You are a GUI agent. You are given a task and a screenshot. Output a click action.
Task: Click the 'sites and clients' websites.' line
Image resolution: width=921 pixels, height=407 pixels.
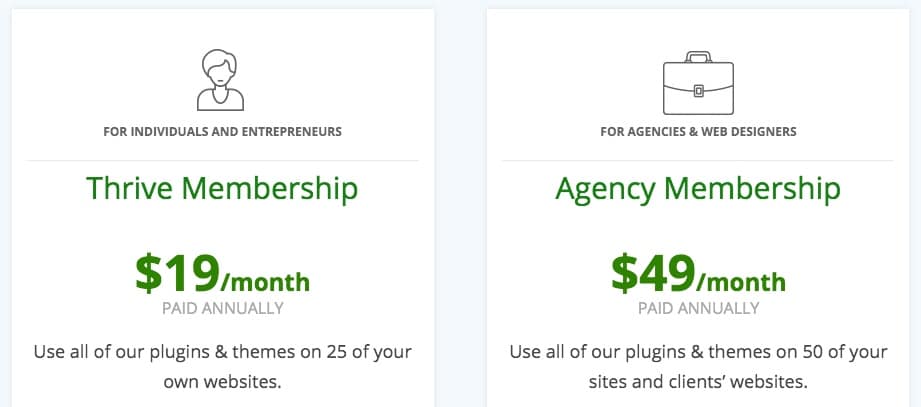[x=698, y=381]
